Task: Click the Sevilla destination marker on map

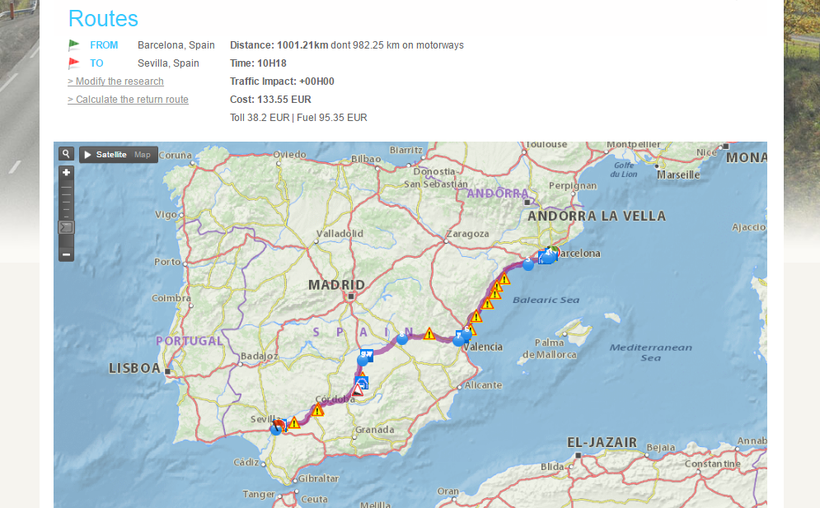Action: click(x=278, y=426)
